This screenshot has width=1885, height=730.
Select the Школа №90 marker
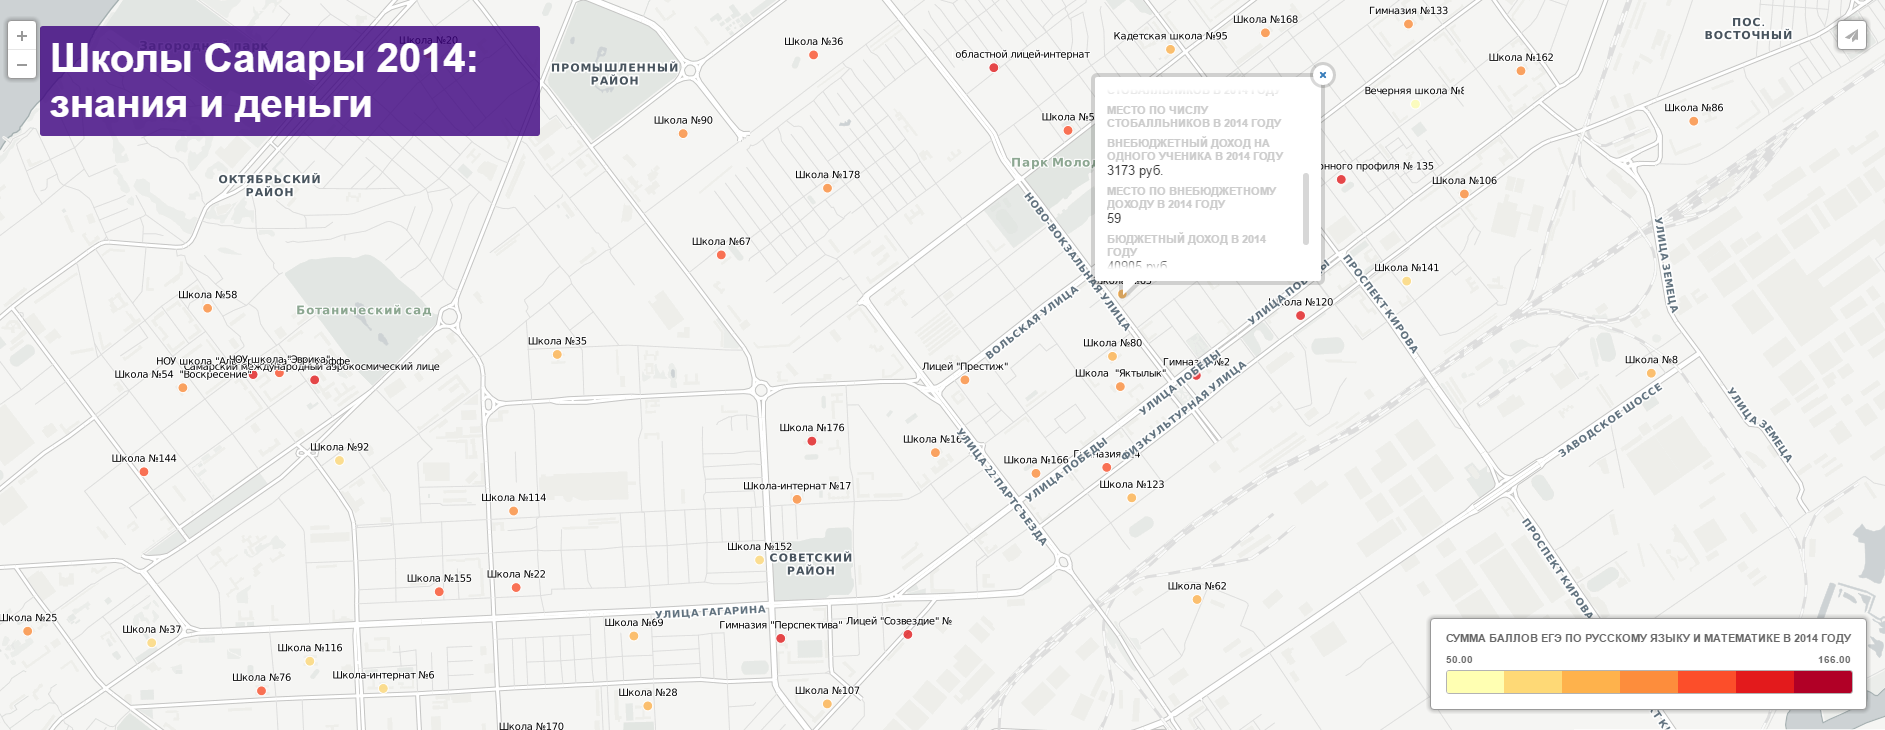point(684,133)
